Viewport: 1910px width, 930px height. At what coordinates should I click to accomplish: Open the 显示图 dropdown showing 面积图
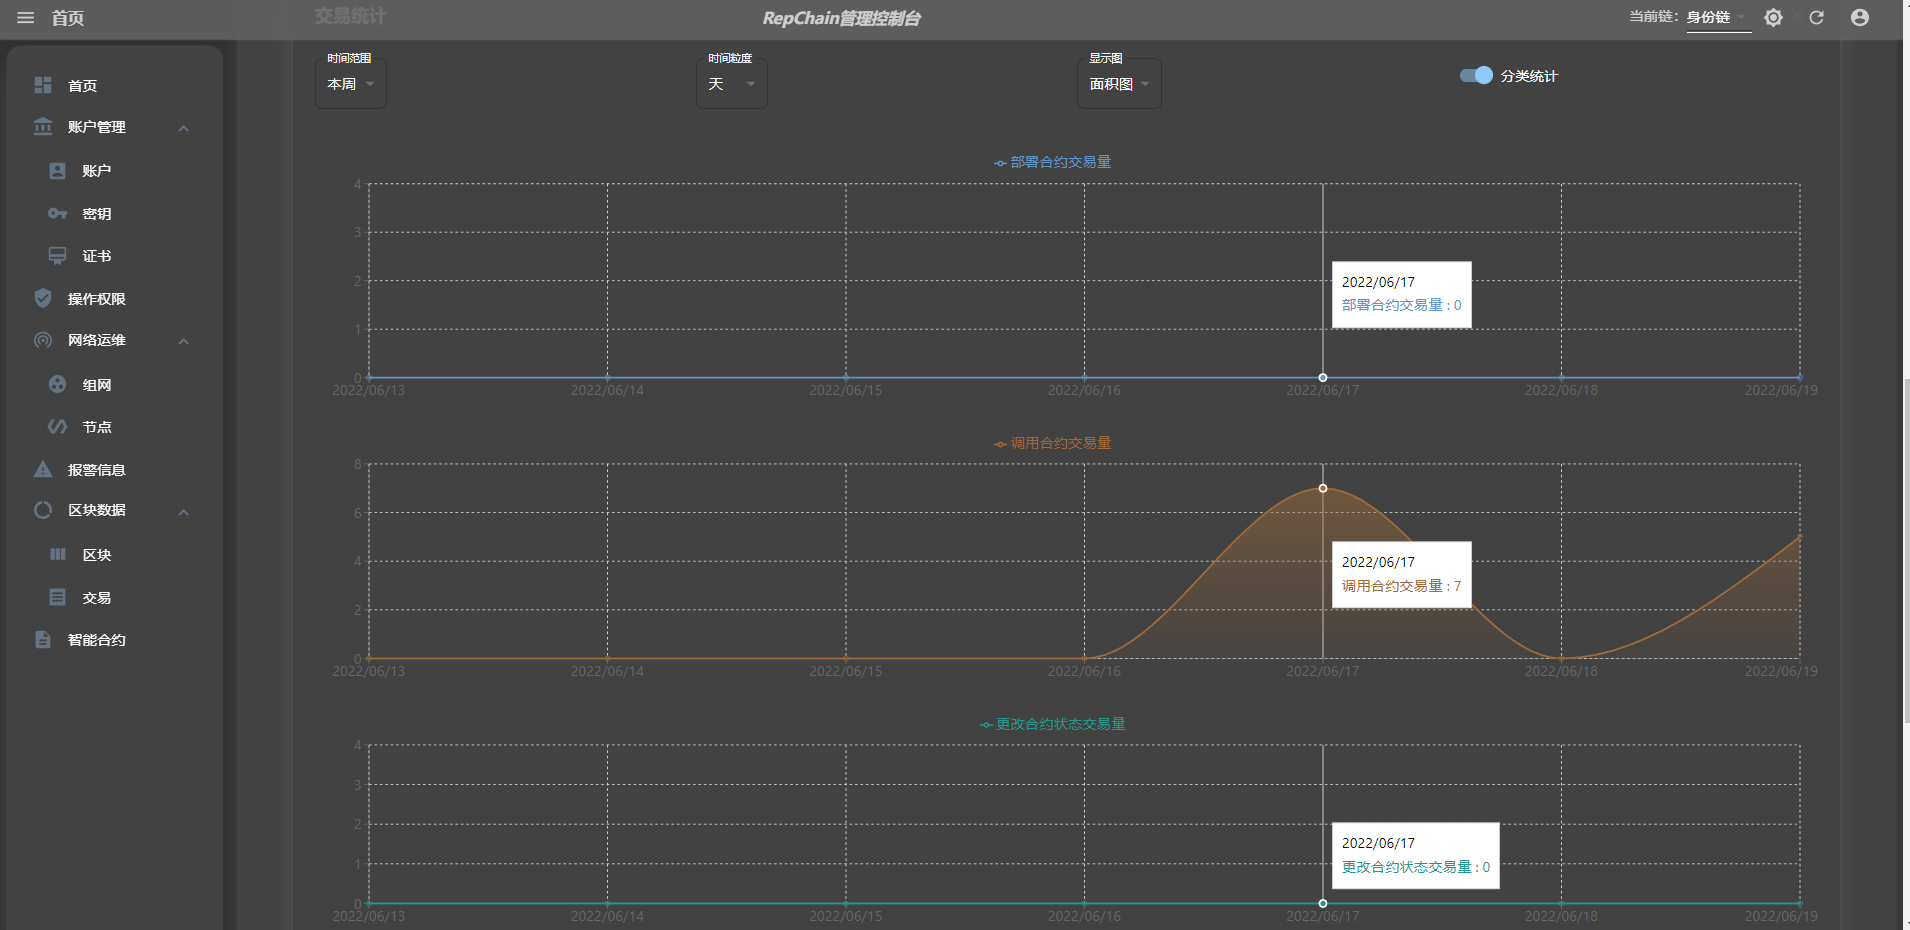click(x=1119, y=84)
